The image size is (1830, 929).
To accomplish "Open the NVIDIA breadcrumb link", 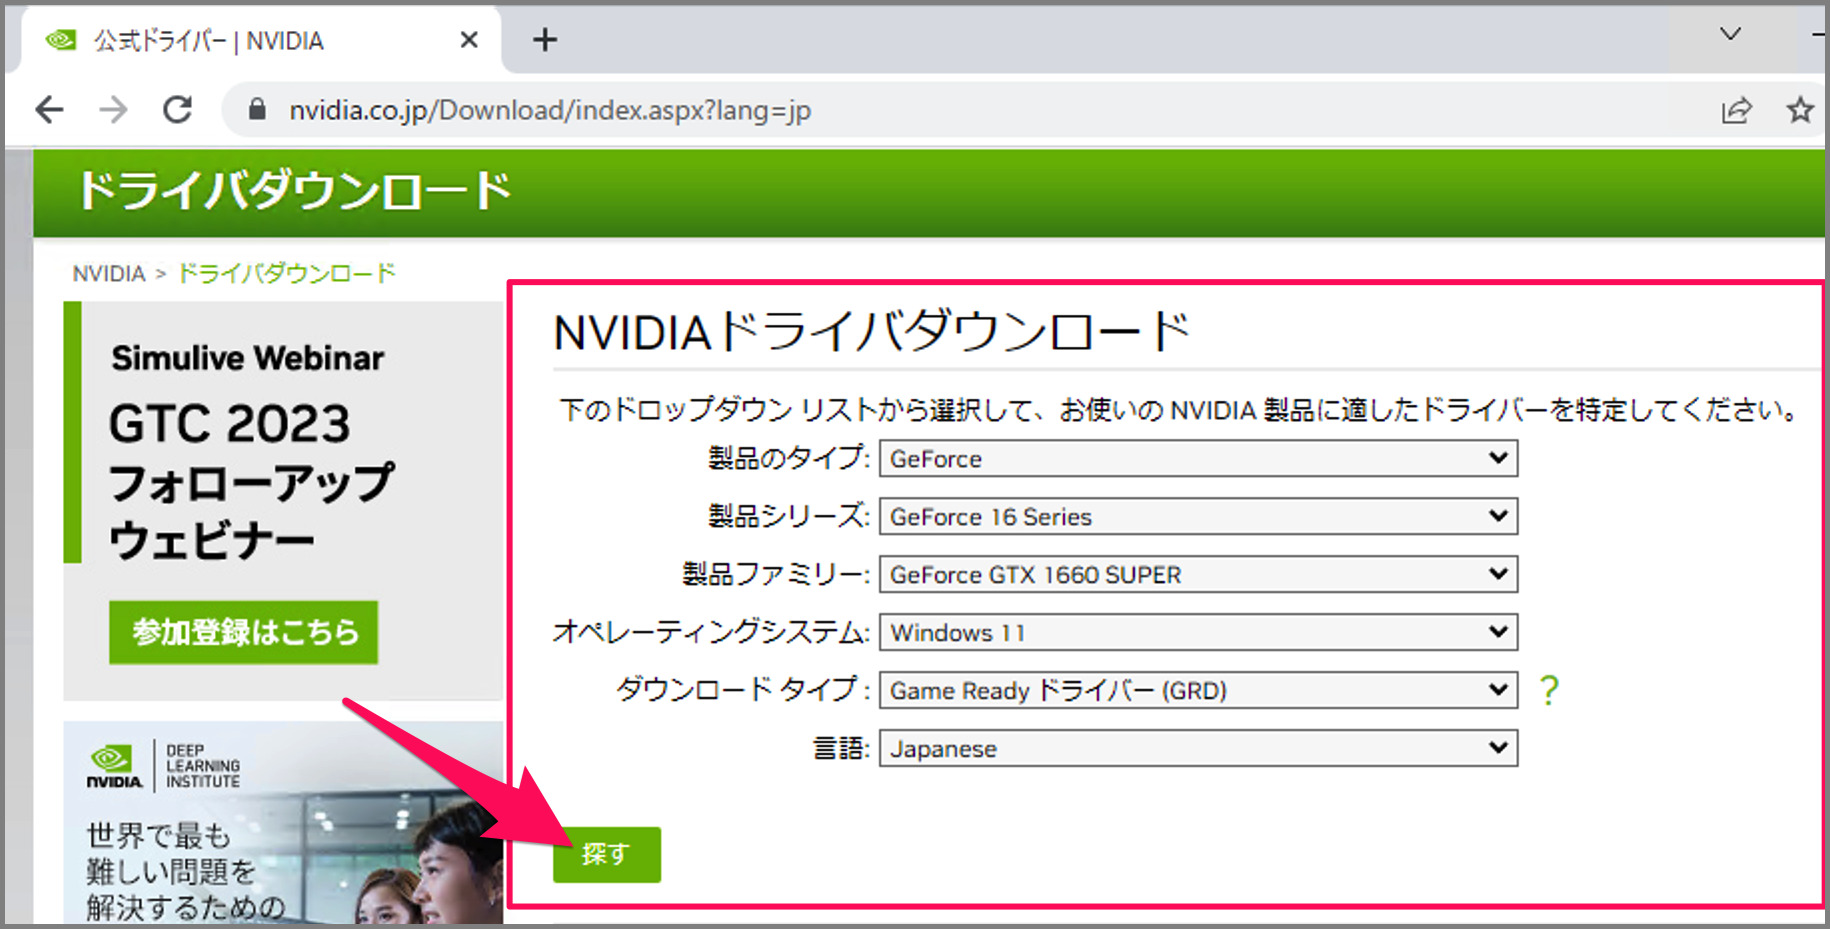I will click(x=107, y=273).
